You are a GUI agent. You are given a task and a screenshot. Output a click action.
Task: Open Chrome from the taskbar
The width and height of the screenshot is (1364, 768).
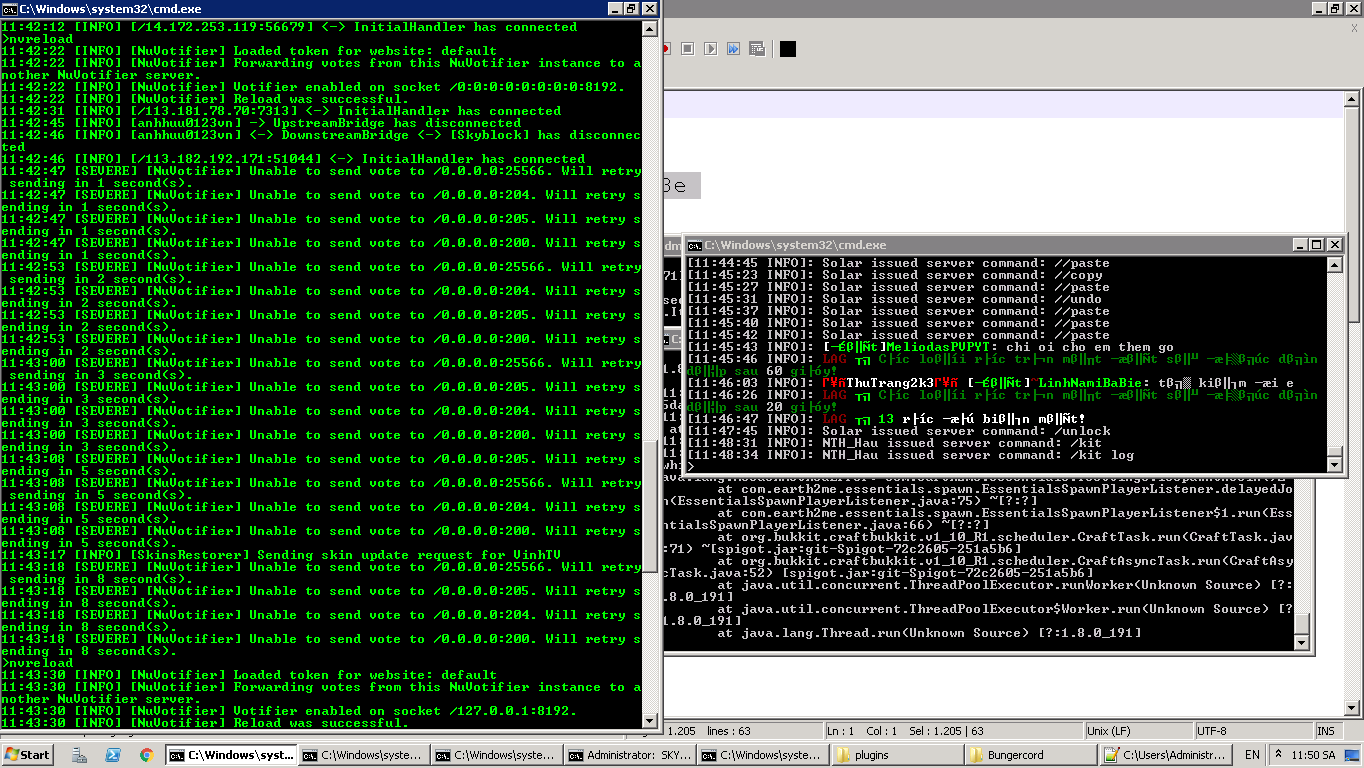point(146,755)
